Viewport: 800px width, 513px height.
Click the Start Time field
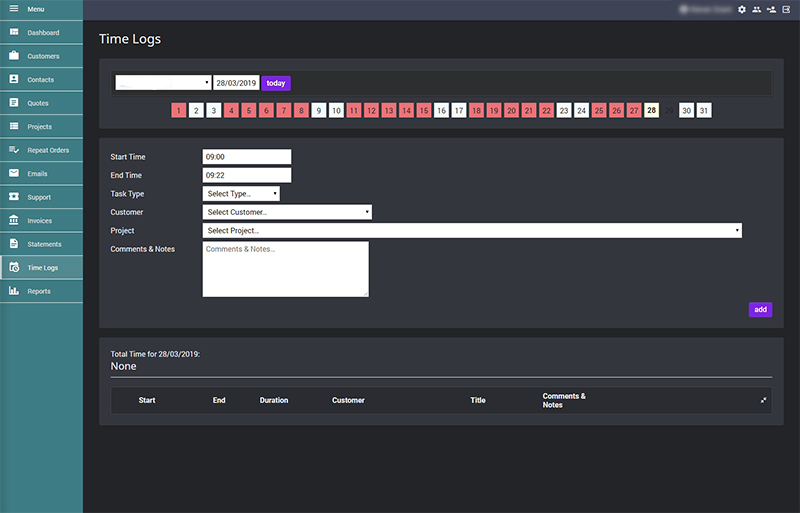(x=247, y=157)
